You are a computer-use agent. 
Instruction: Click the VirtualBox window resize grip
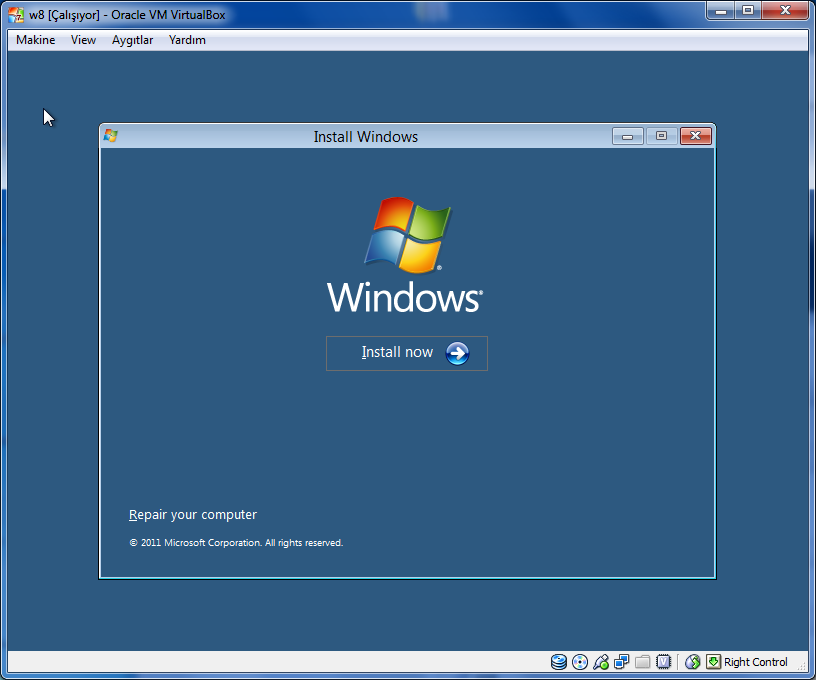click(x=802, y=666)
